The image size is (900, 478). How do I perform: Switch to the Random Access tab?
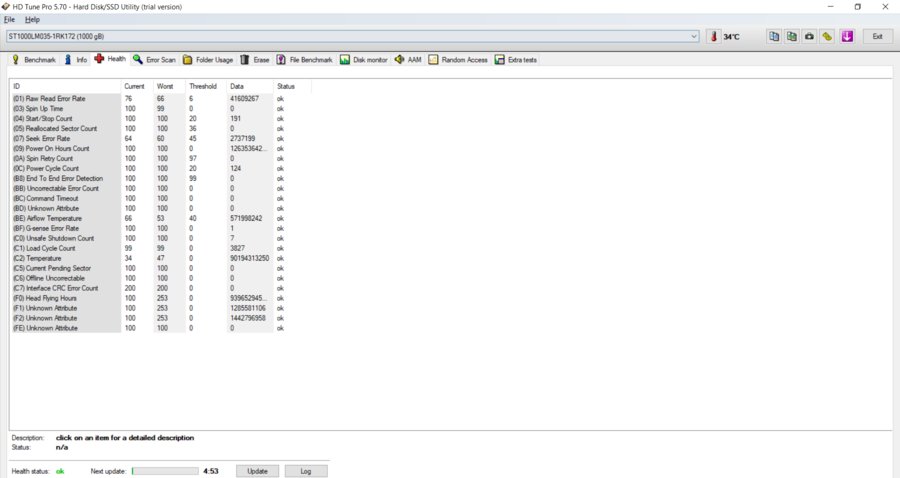[x=458, y=60]
